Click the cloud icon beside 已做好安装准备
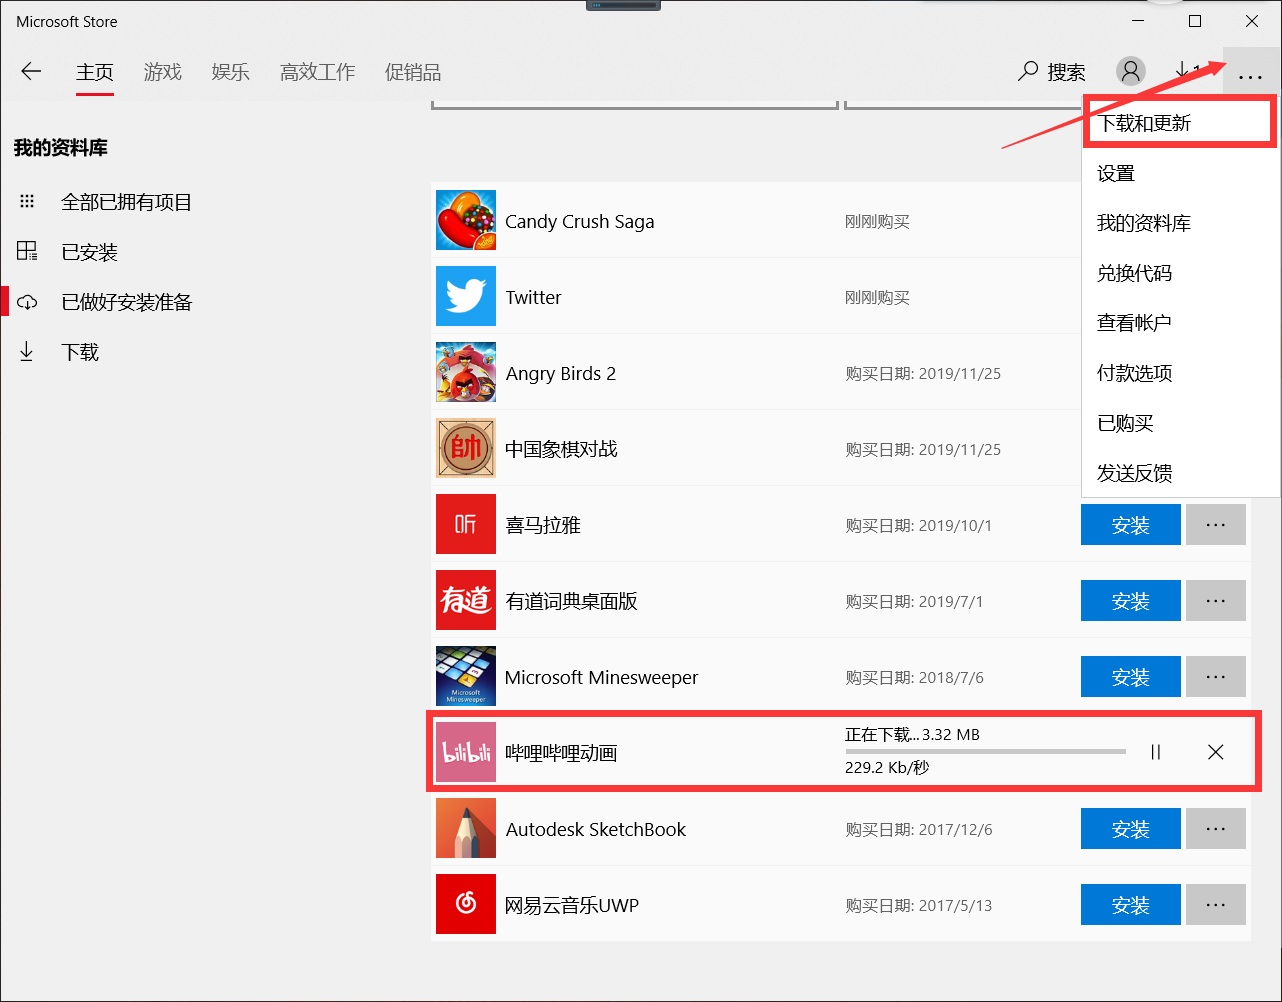1282x1002 pixels. point(27,302)
